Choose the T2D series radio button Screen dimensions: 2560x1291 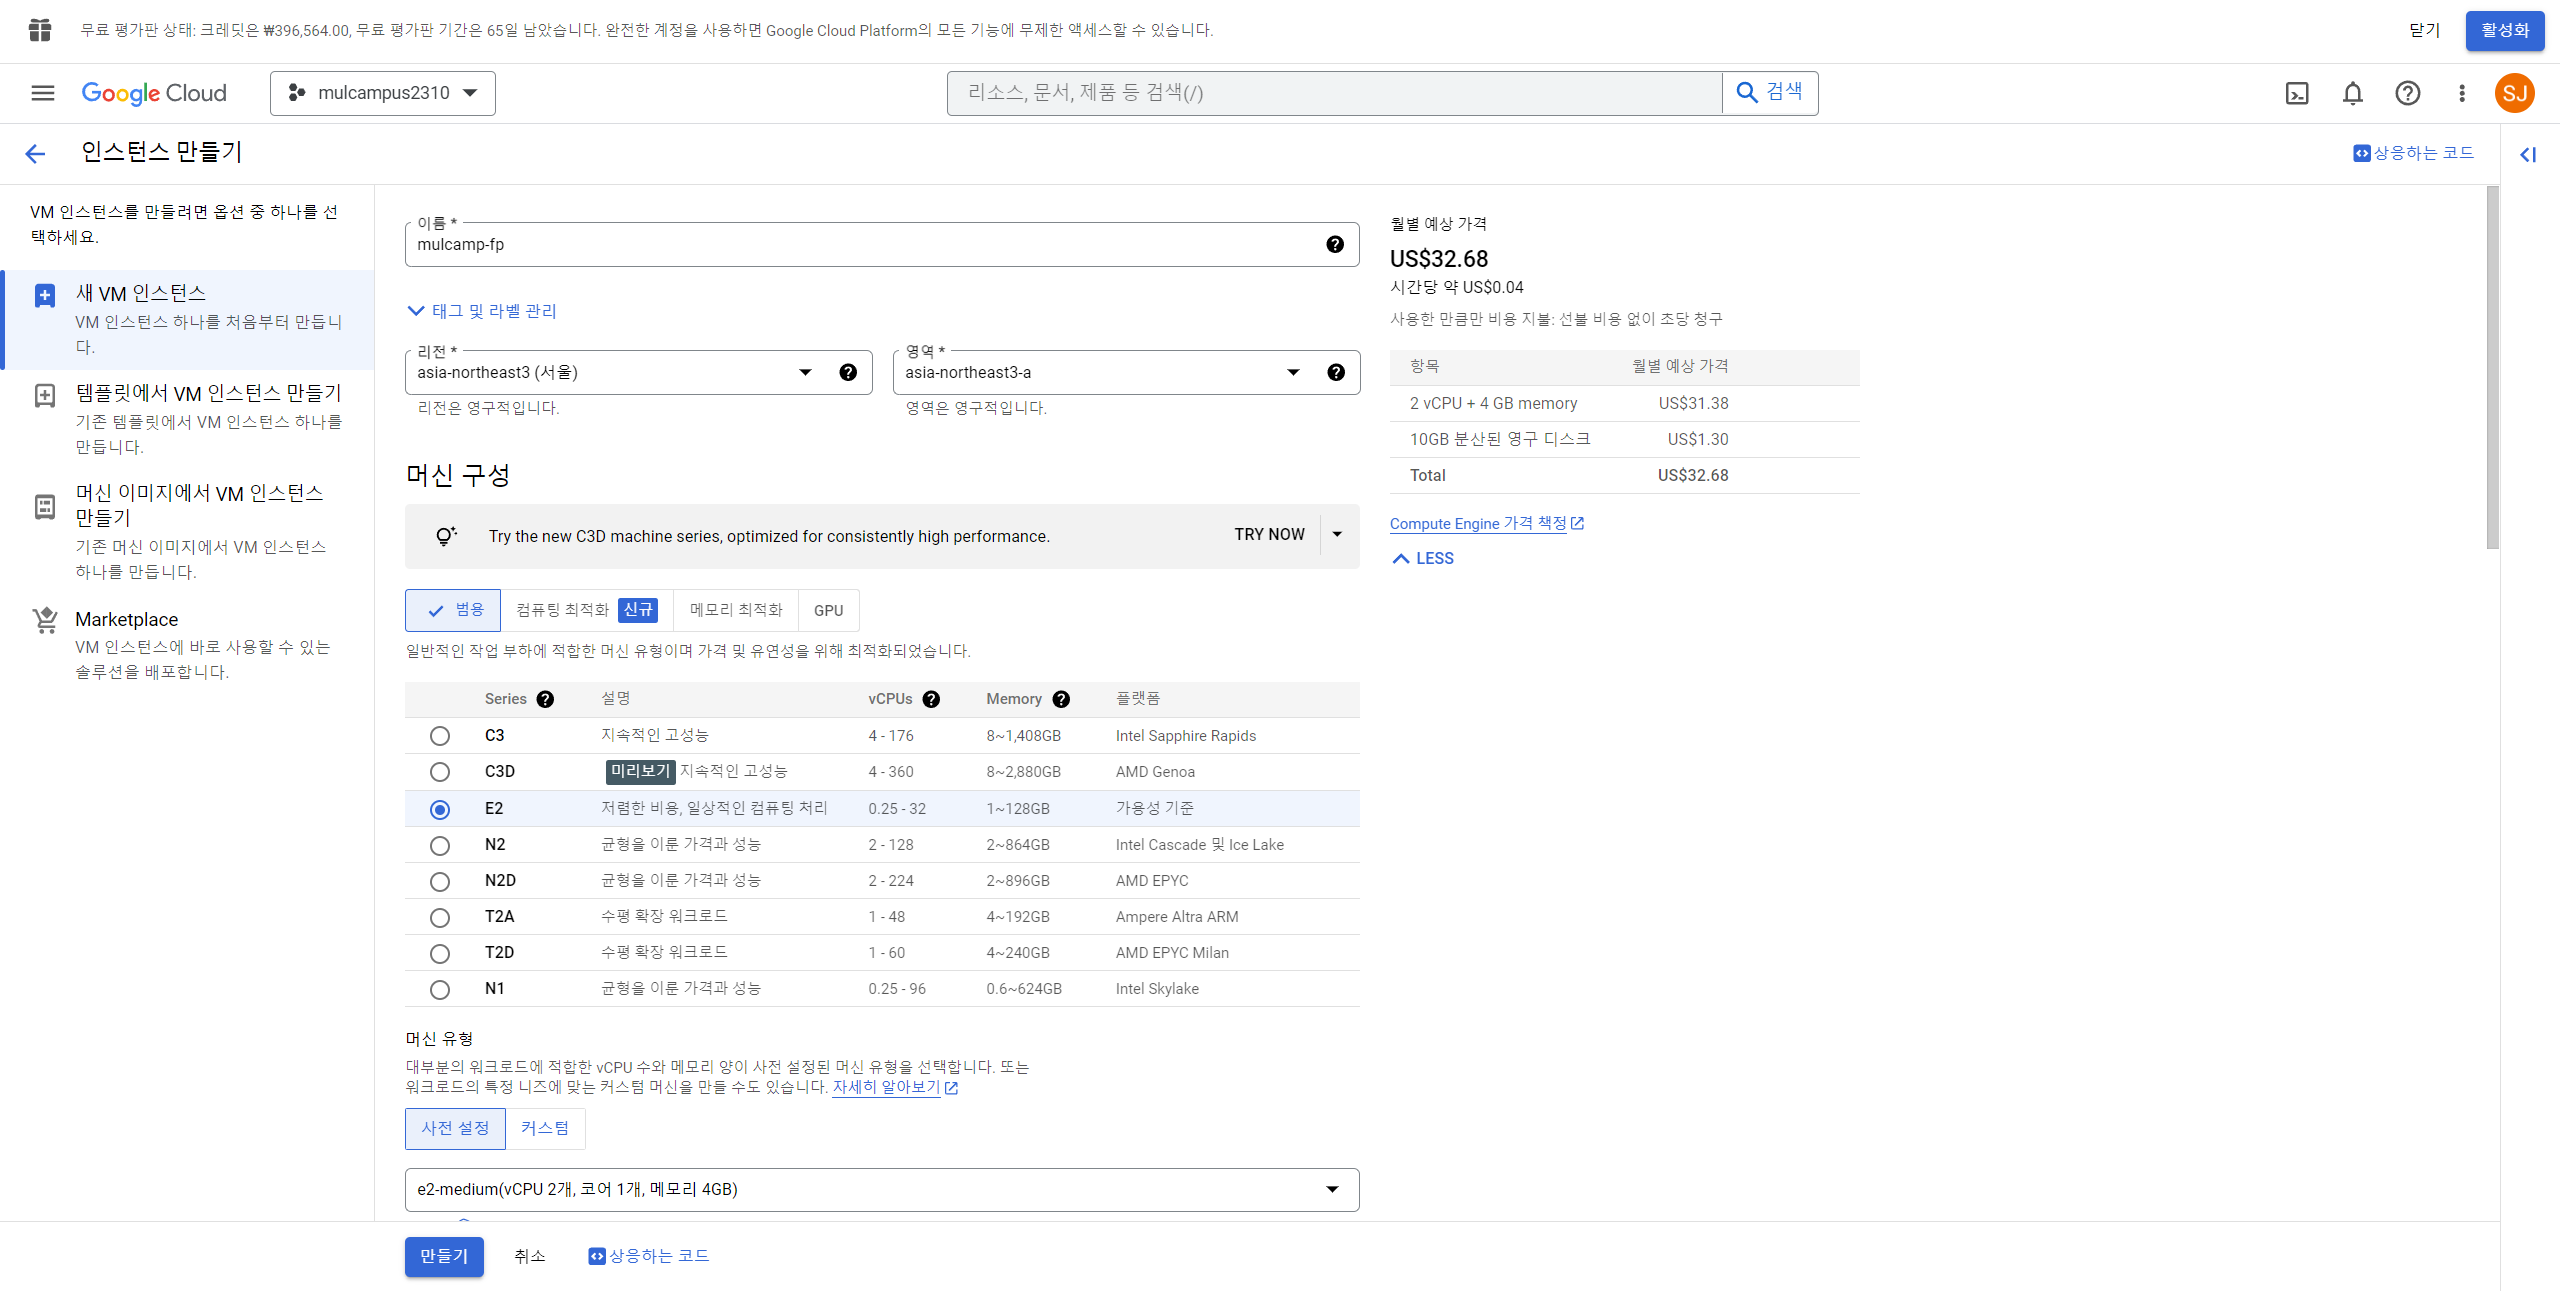pyautogui.click(x=440, y=953)
